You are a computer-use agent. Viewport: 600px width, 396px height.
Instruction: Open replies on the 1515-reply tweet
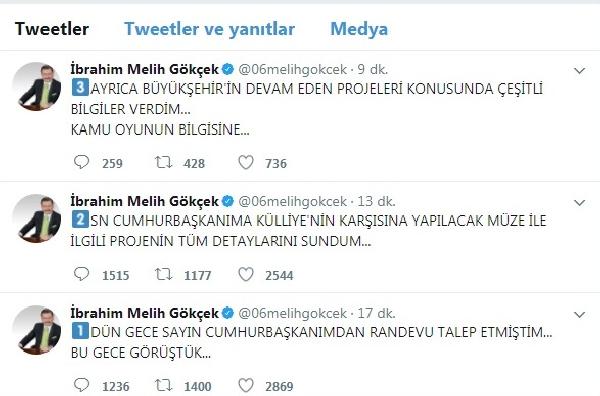click(81, 274)
